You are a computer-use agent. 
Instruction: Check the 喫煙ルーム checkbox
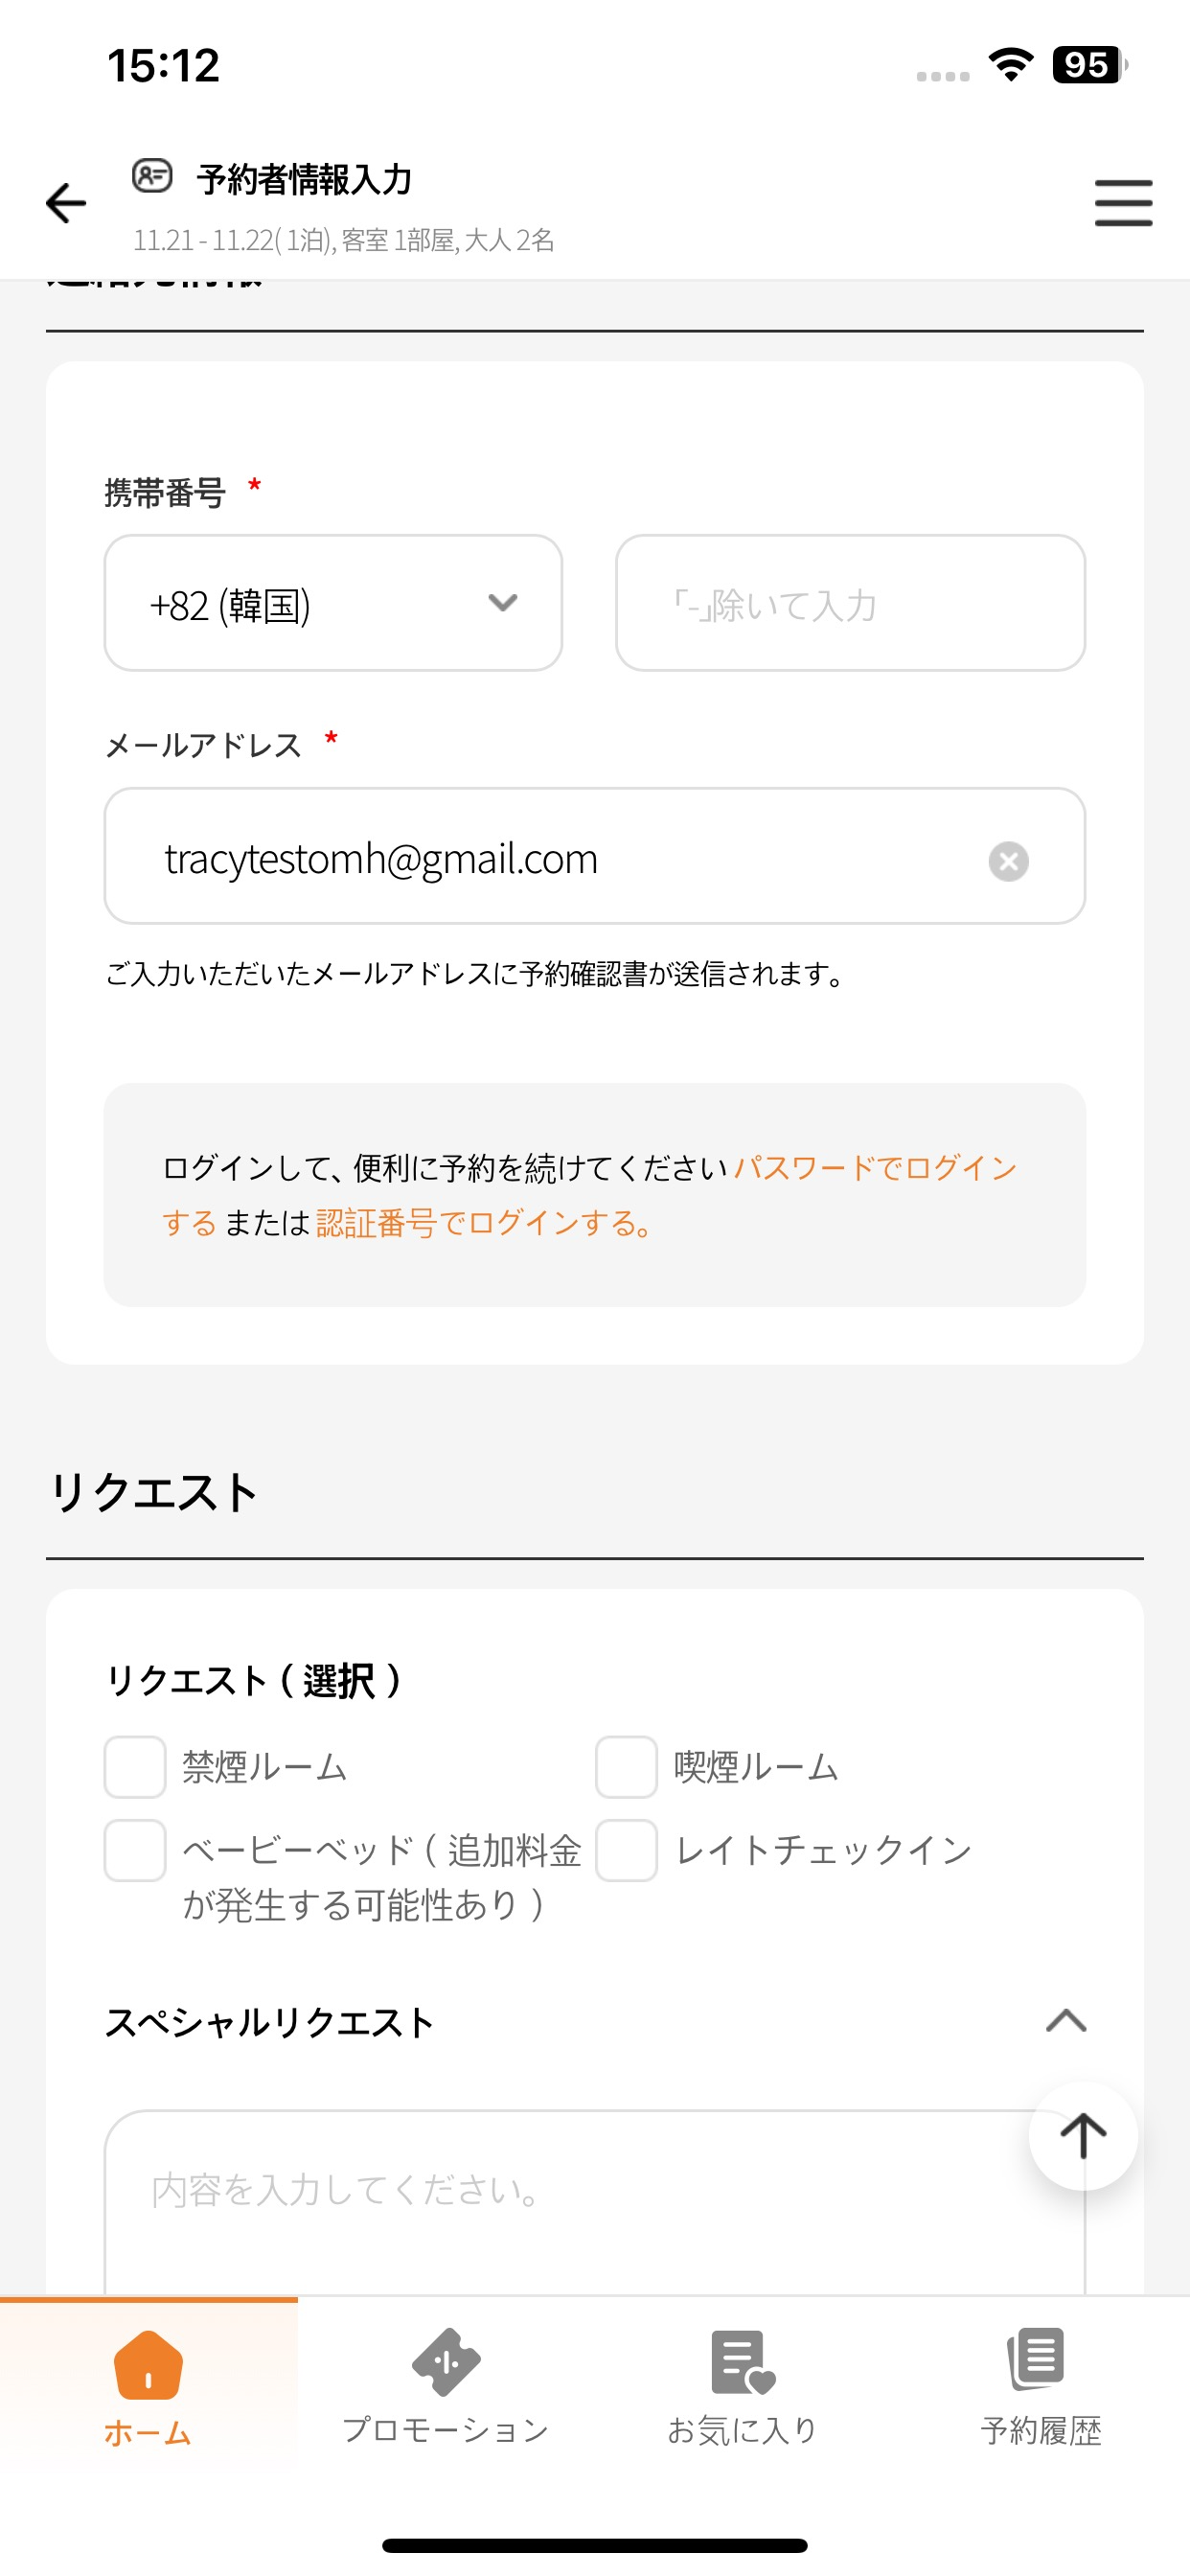[626, 1767]
